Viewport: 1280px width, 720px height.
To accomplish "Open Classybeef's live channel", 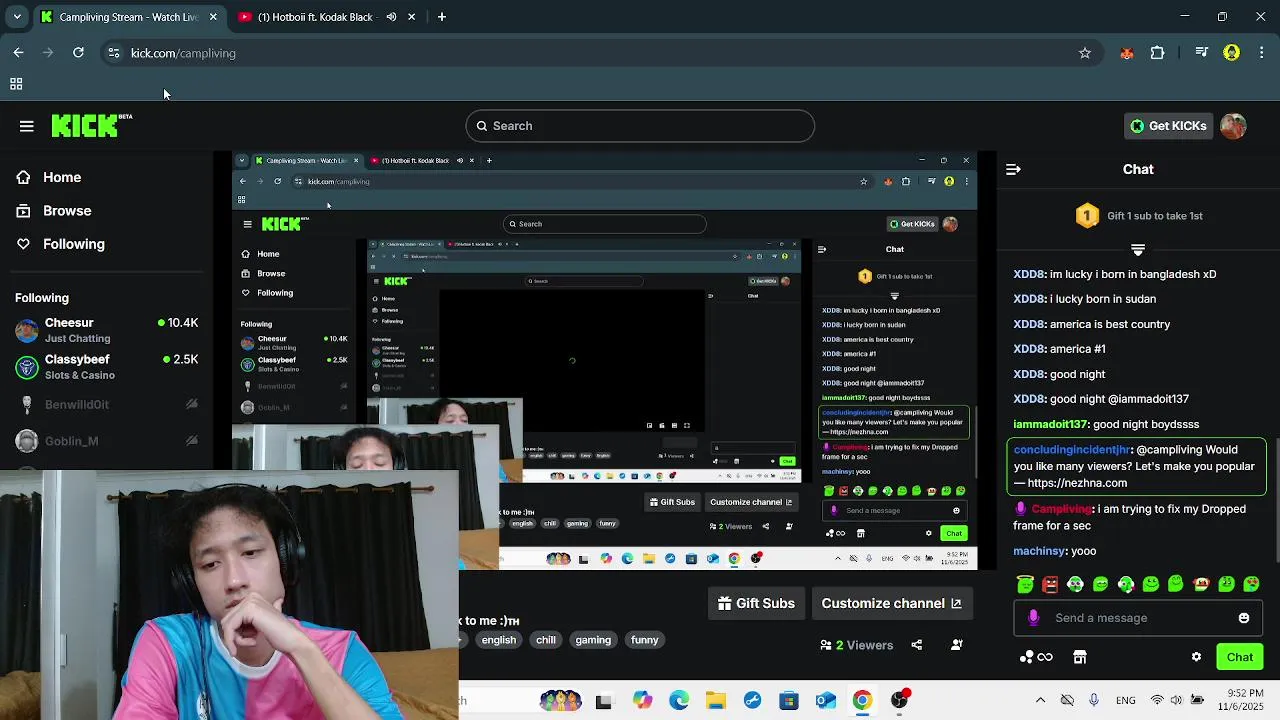I will click(x=107, y=367).
